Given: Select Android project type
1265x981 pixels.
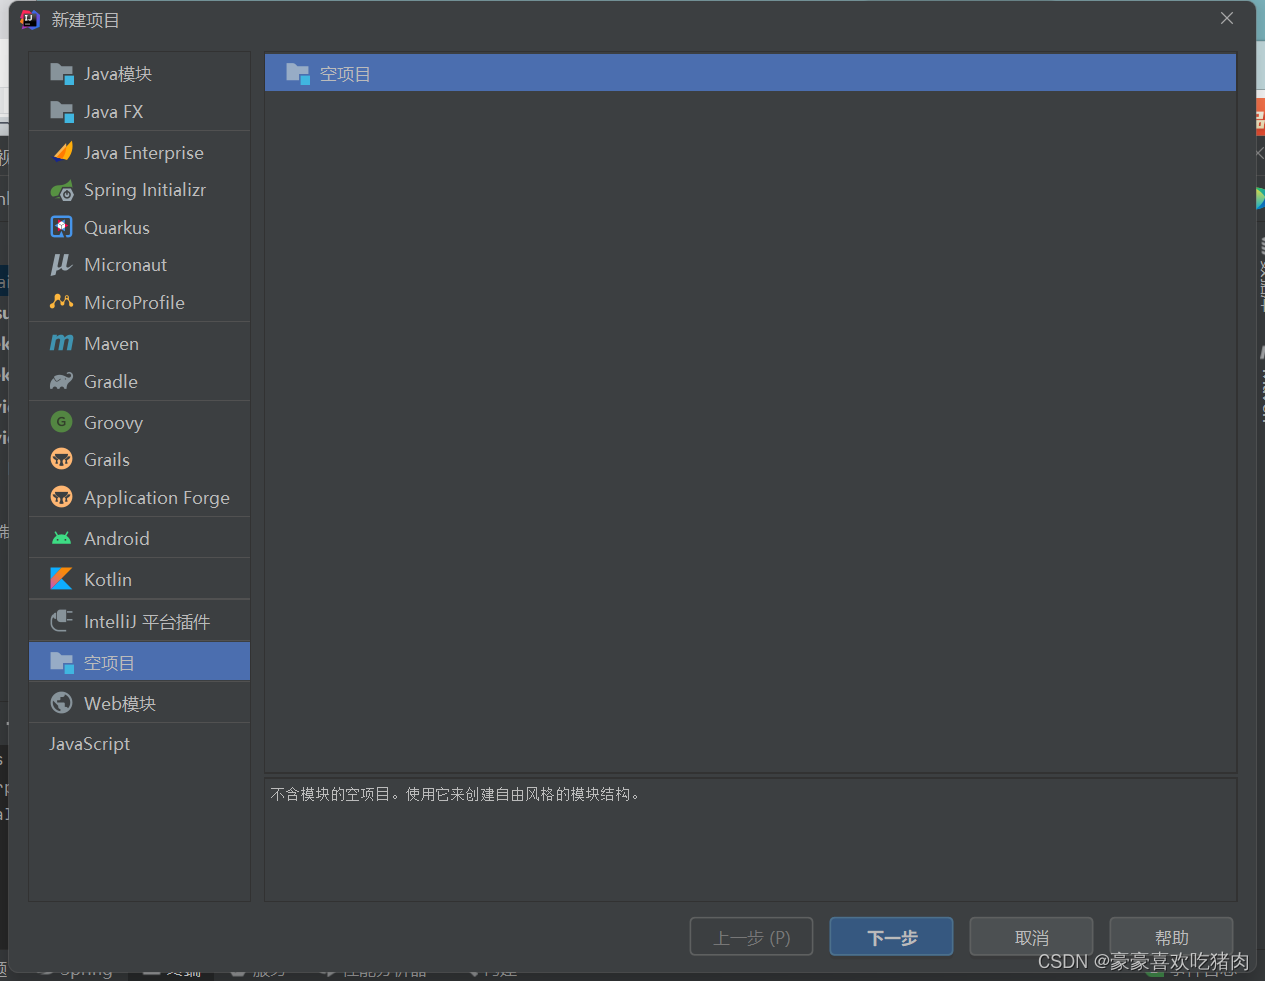Looking at the screenshot, I should [140, 538].
